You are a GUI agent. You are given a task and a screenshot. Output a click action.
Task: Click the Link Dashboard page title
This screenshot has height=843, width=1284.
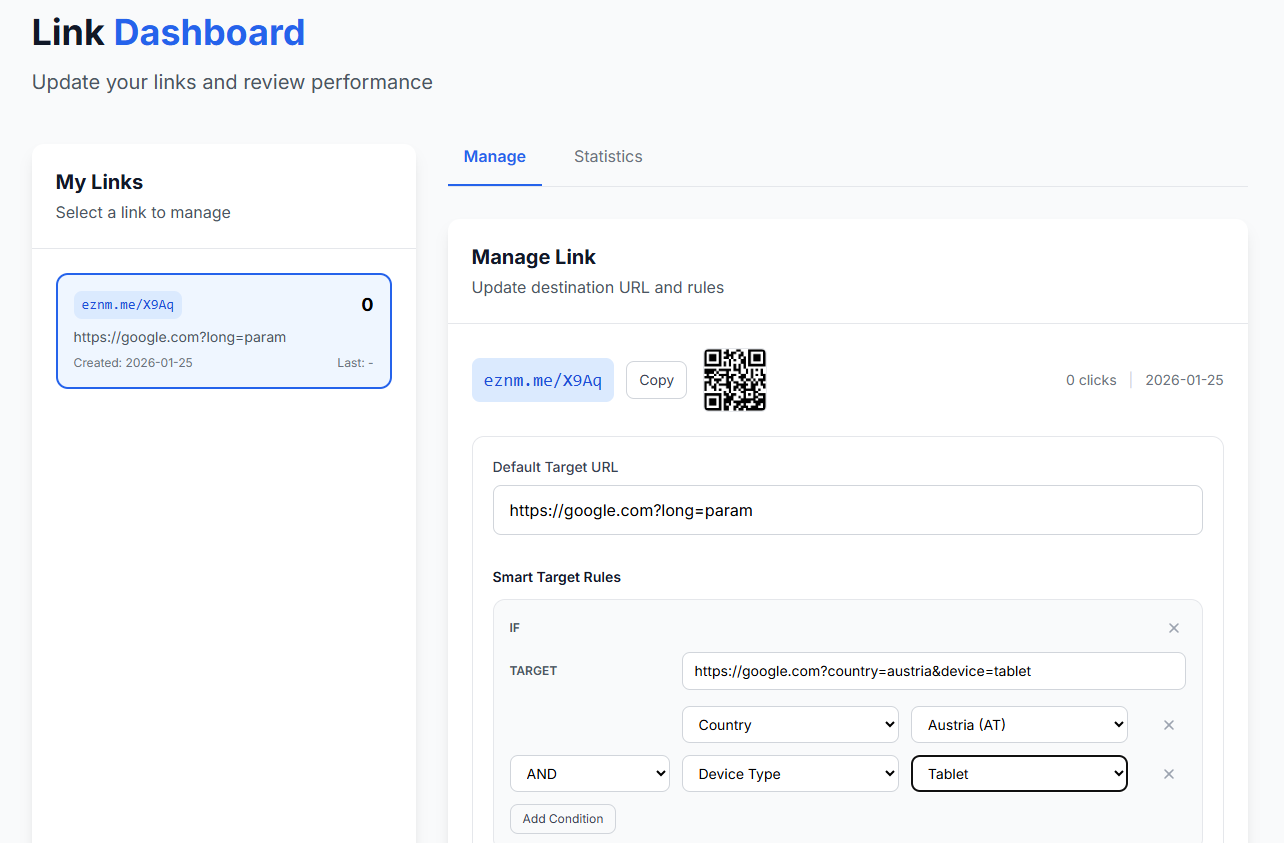click(168, 33)
